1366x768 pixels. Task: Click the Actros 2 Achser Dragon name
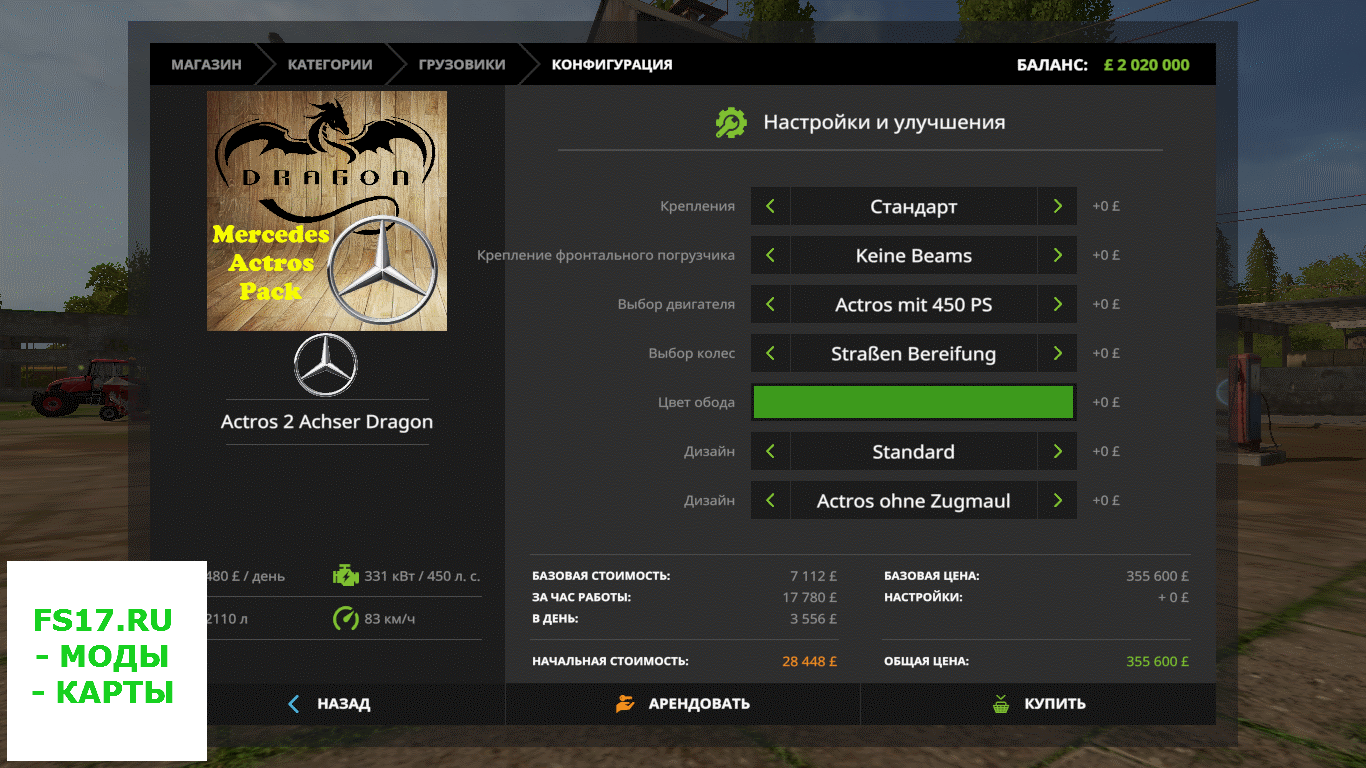click(x=327, y=422)
